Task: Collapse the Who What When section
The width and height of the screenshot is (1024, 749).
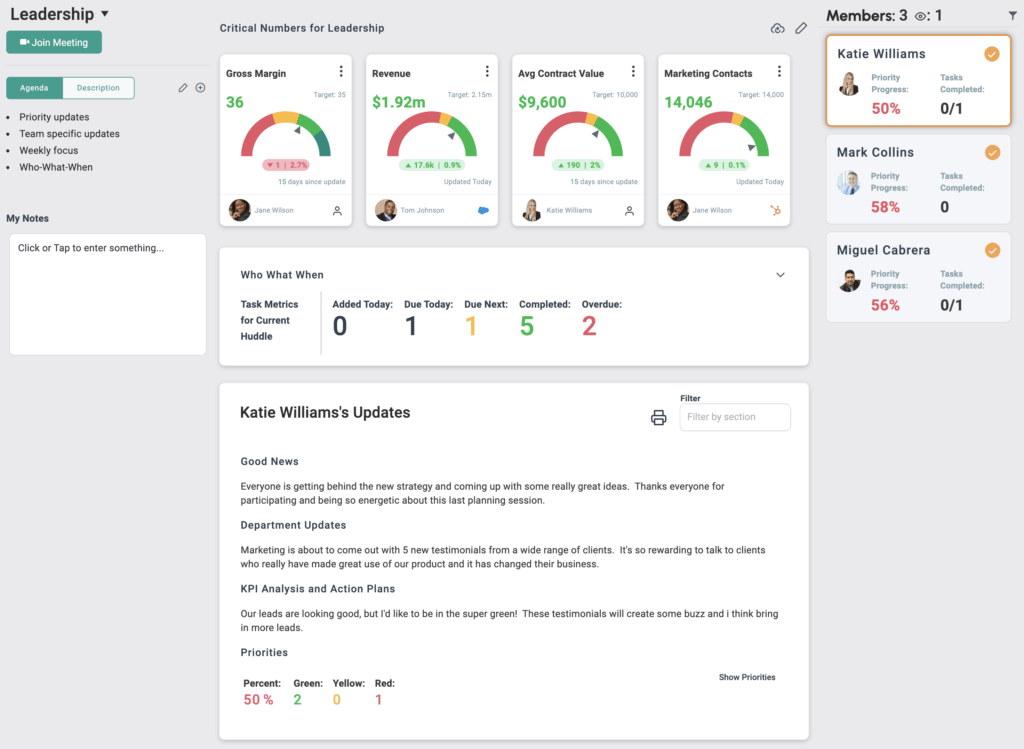Action: coord(780,275)
